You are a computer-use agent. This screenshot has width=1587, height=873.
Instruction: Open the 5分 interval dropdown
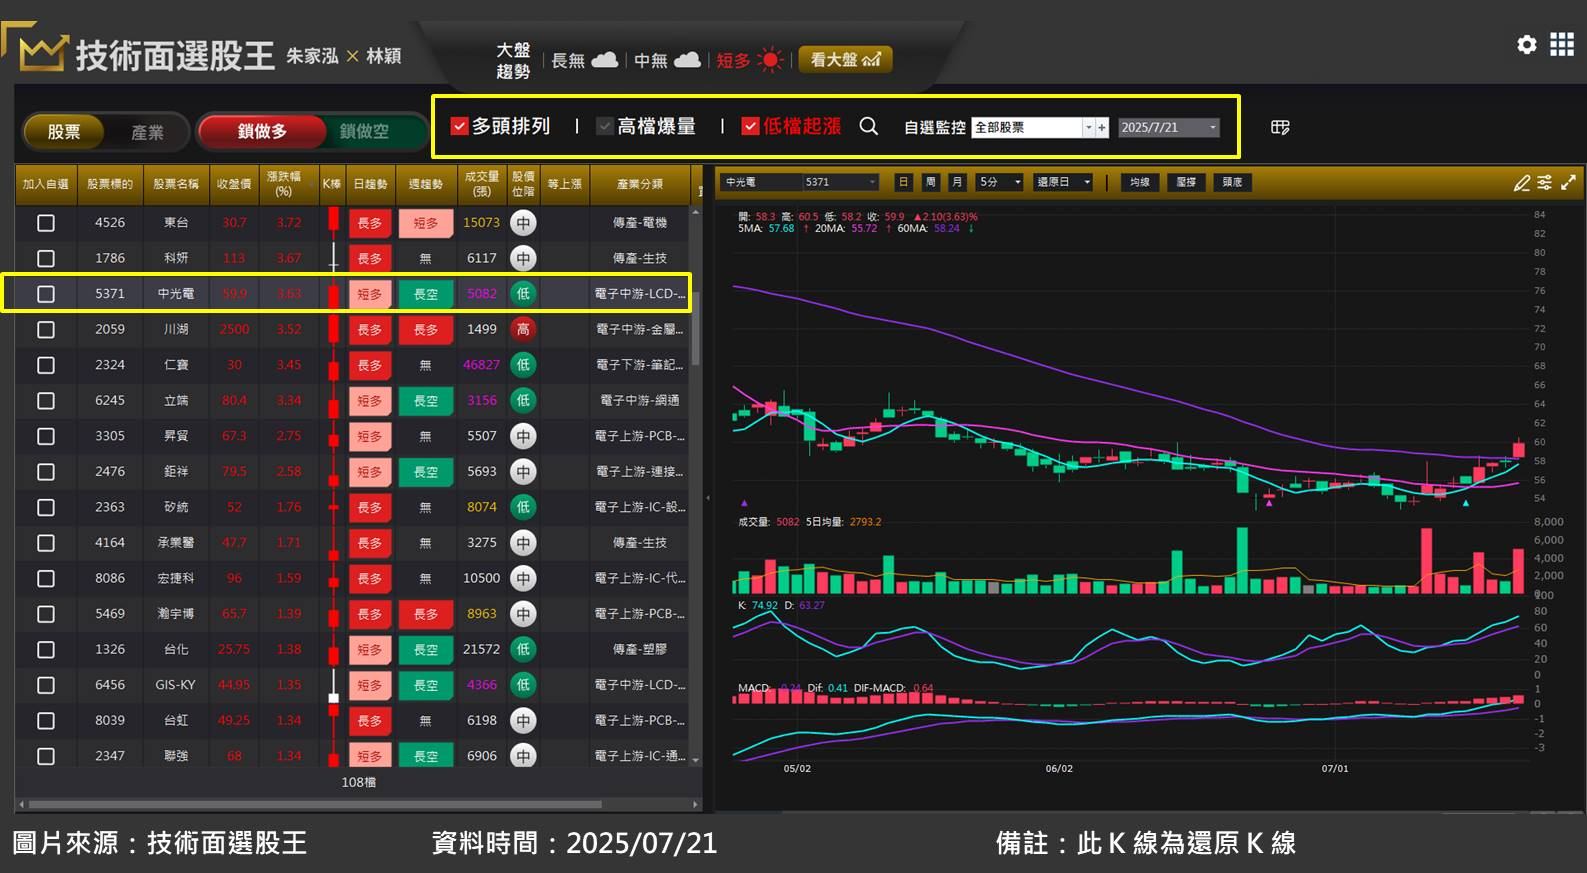pyautogui.click(x=1000, y=182)
